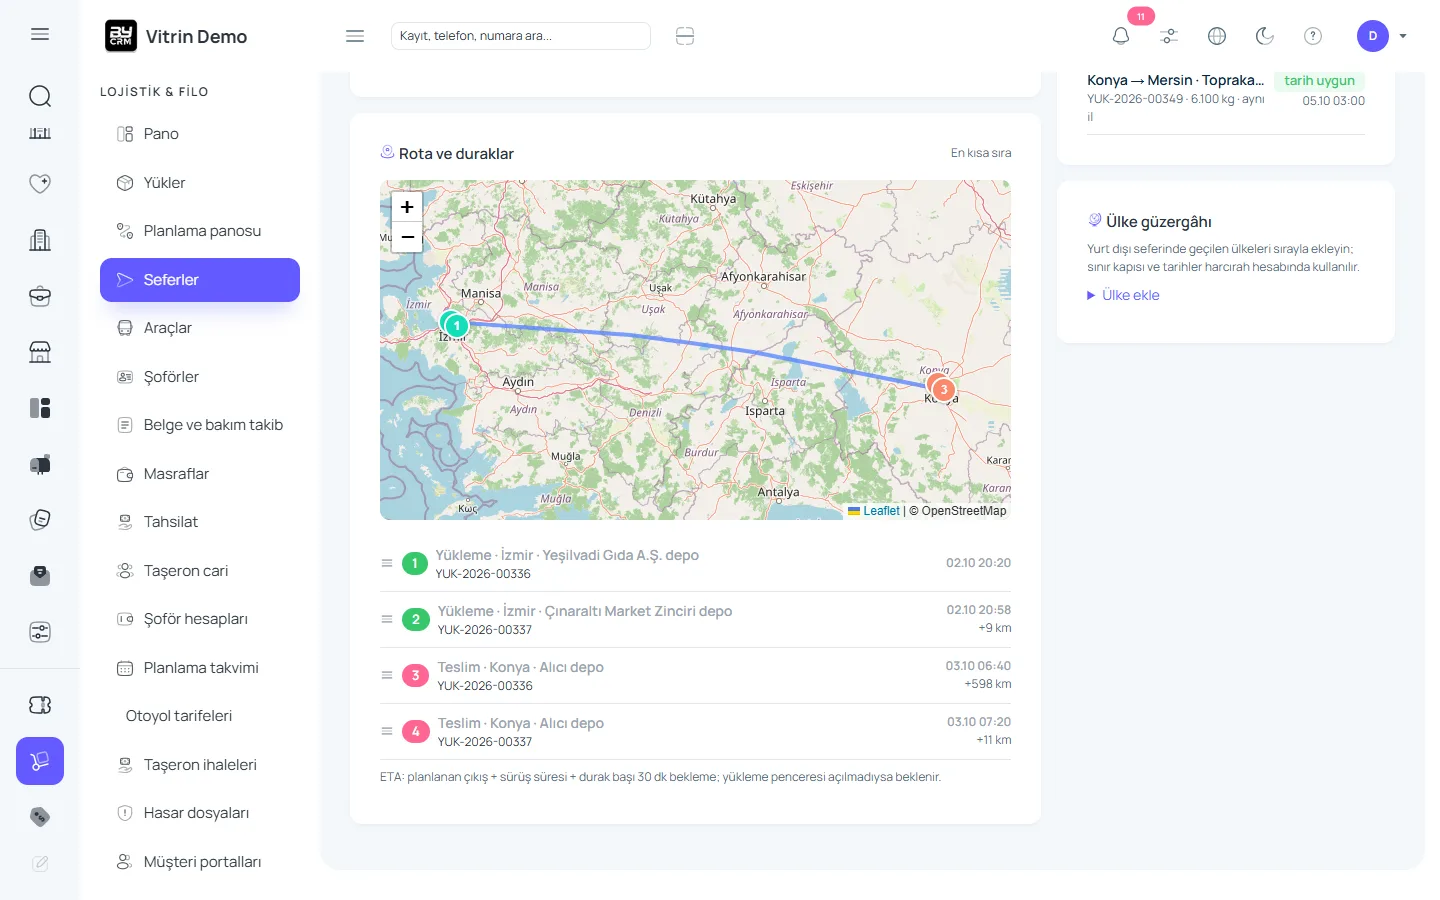
Task: Click map marker 3 at Konya
Action: coord(943,389)
